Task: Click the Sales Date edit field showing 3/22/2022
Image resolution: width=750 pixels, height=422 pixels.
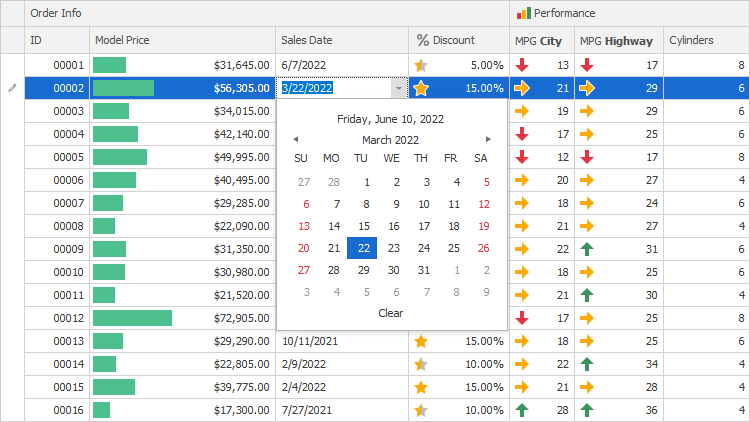Action: (334, 88)
